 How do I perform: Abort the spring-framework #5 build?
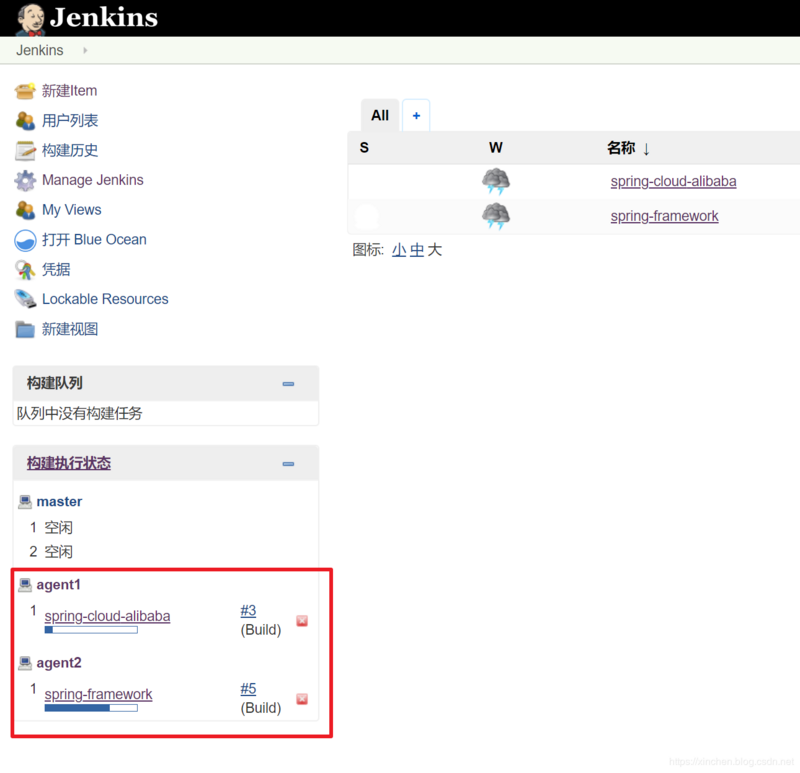tap(302, 699)
